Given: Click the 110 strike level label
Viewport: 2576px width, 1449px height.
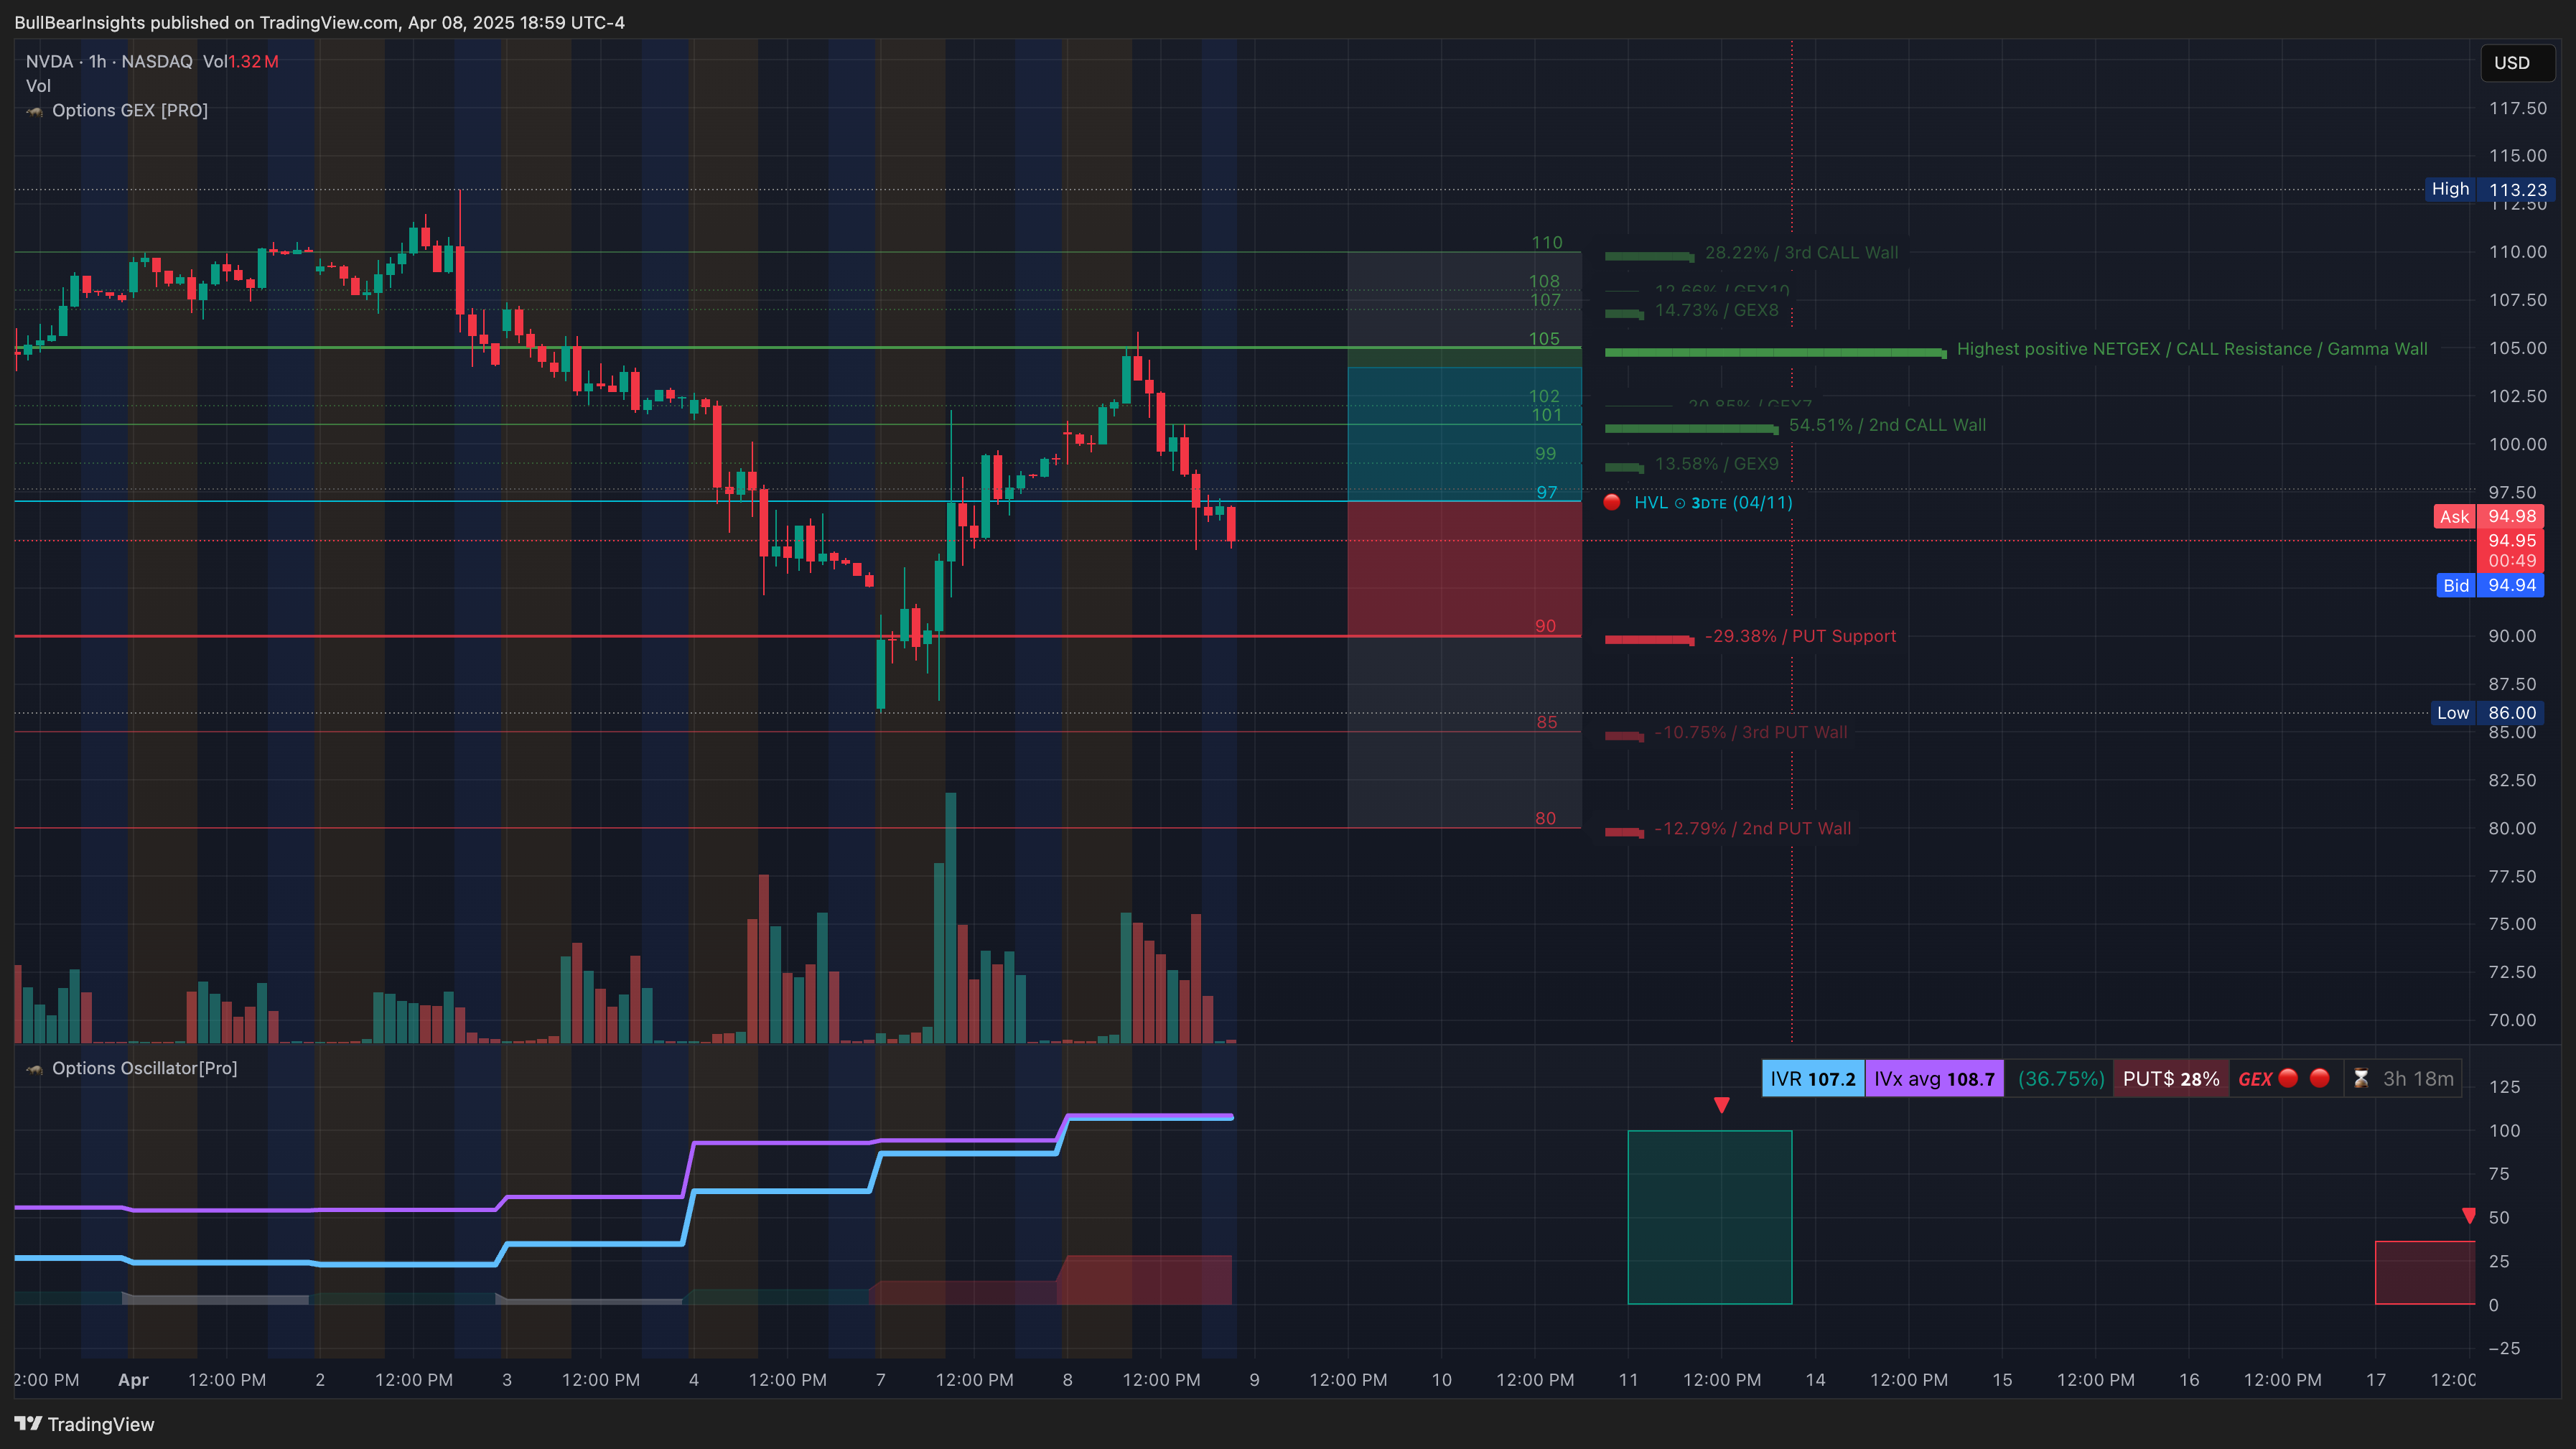Looking at the screenshot, I should click(x=1547, y=242).
